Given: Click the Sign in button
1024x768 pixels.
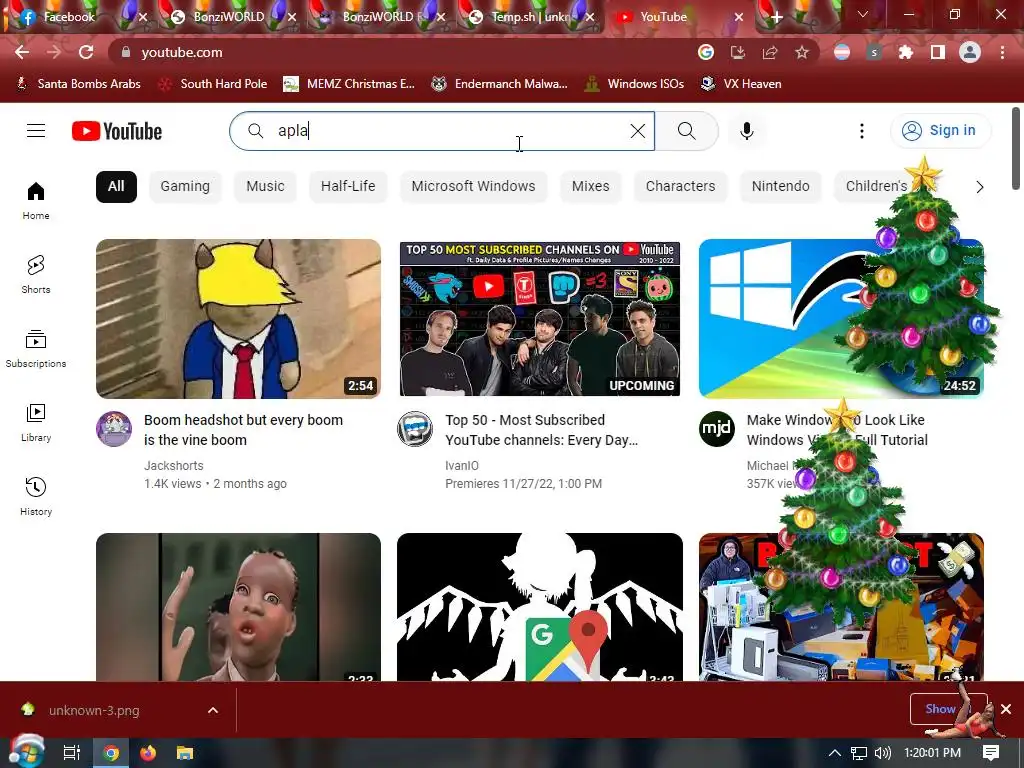Looking at the screenshot, I should (940, 131).
